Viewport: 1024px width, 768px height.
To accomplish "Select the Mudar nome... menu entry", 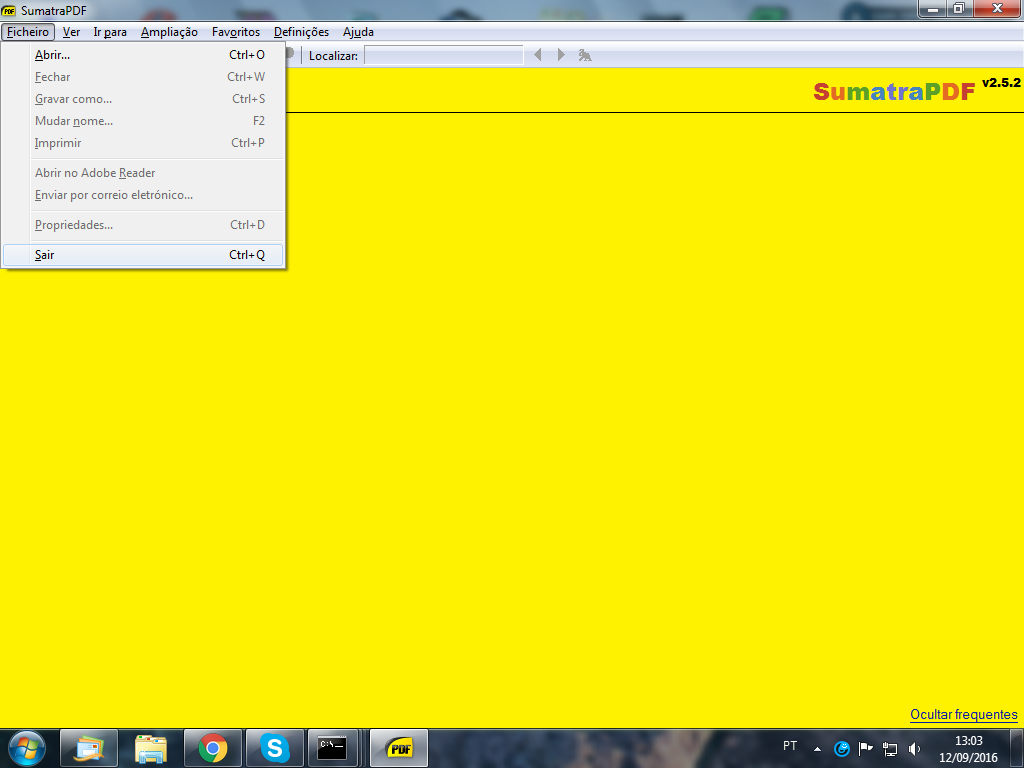I will pyautogui.click(x=143, y=121).
